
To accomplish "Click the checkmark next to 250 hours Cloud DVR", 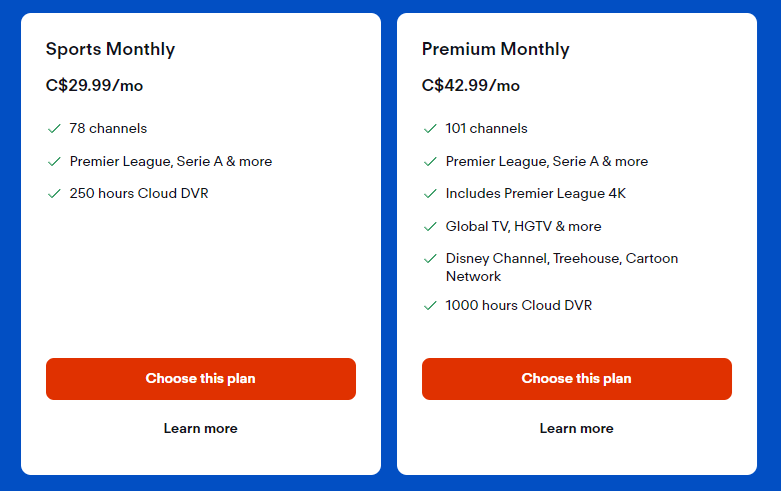I will click(54, 194).
